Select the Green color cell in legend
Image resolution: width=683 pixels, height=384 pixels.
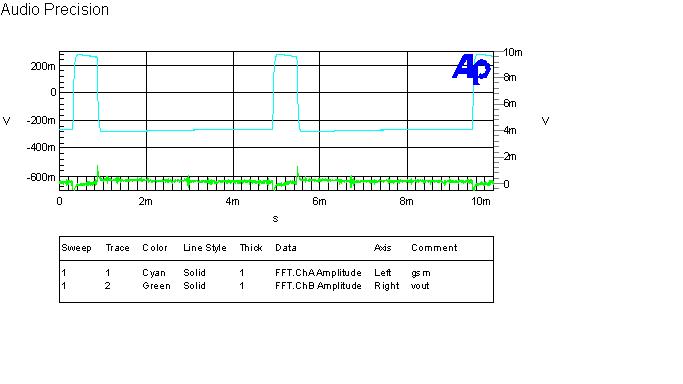tap(156, 286)
